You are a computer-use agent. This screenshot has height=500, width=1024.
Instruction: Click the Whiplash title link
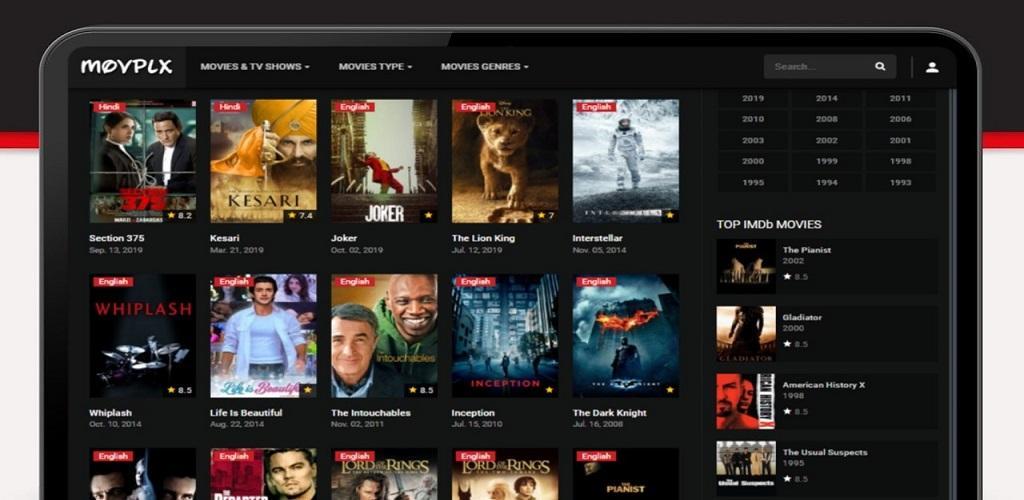[x=110, y=413]
